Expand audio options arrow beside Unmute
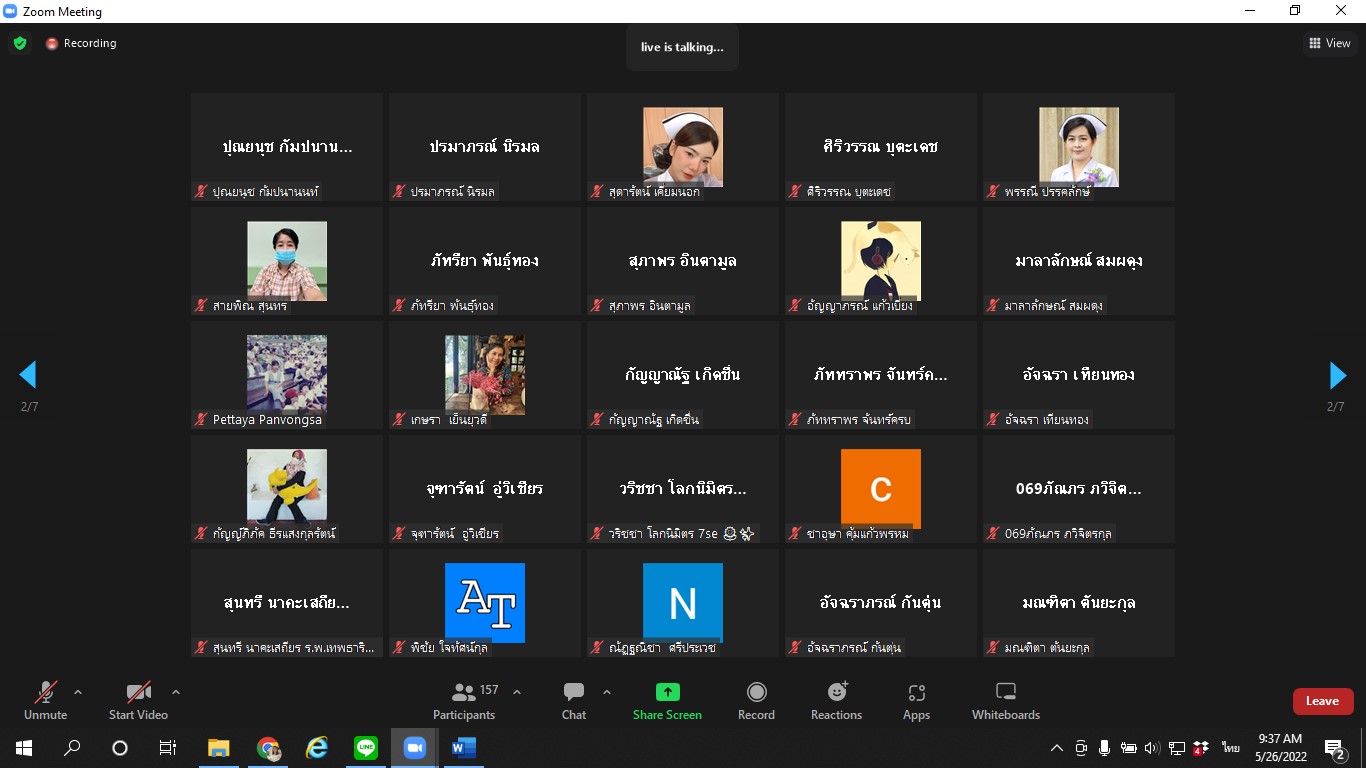1366x768 pixels. point(78,691)
